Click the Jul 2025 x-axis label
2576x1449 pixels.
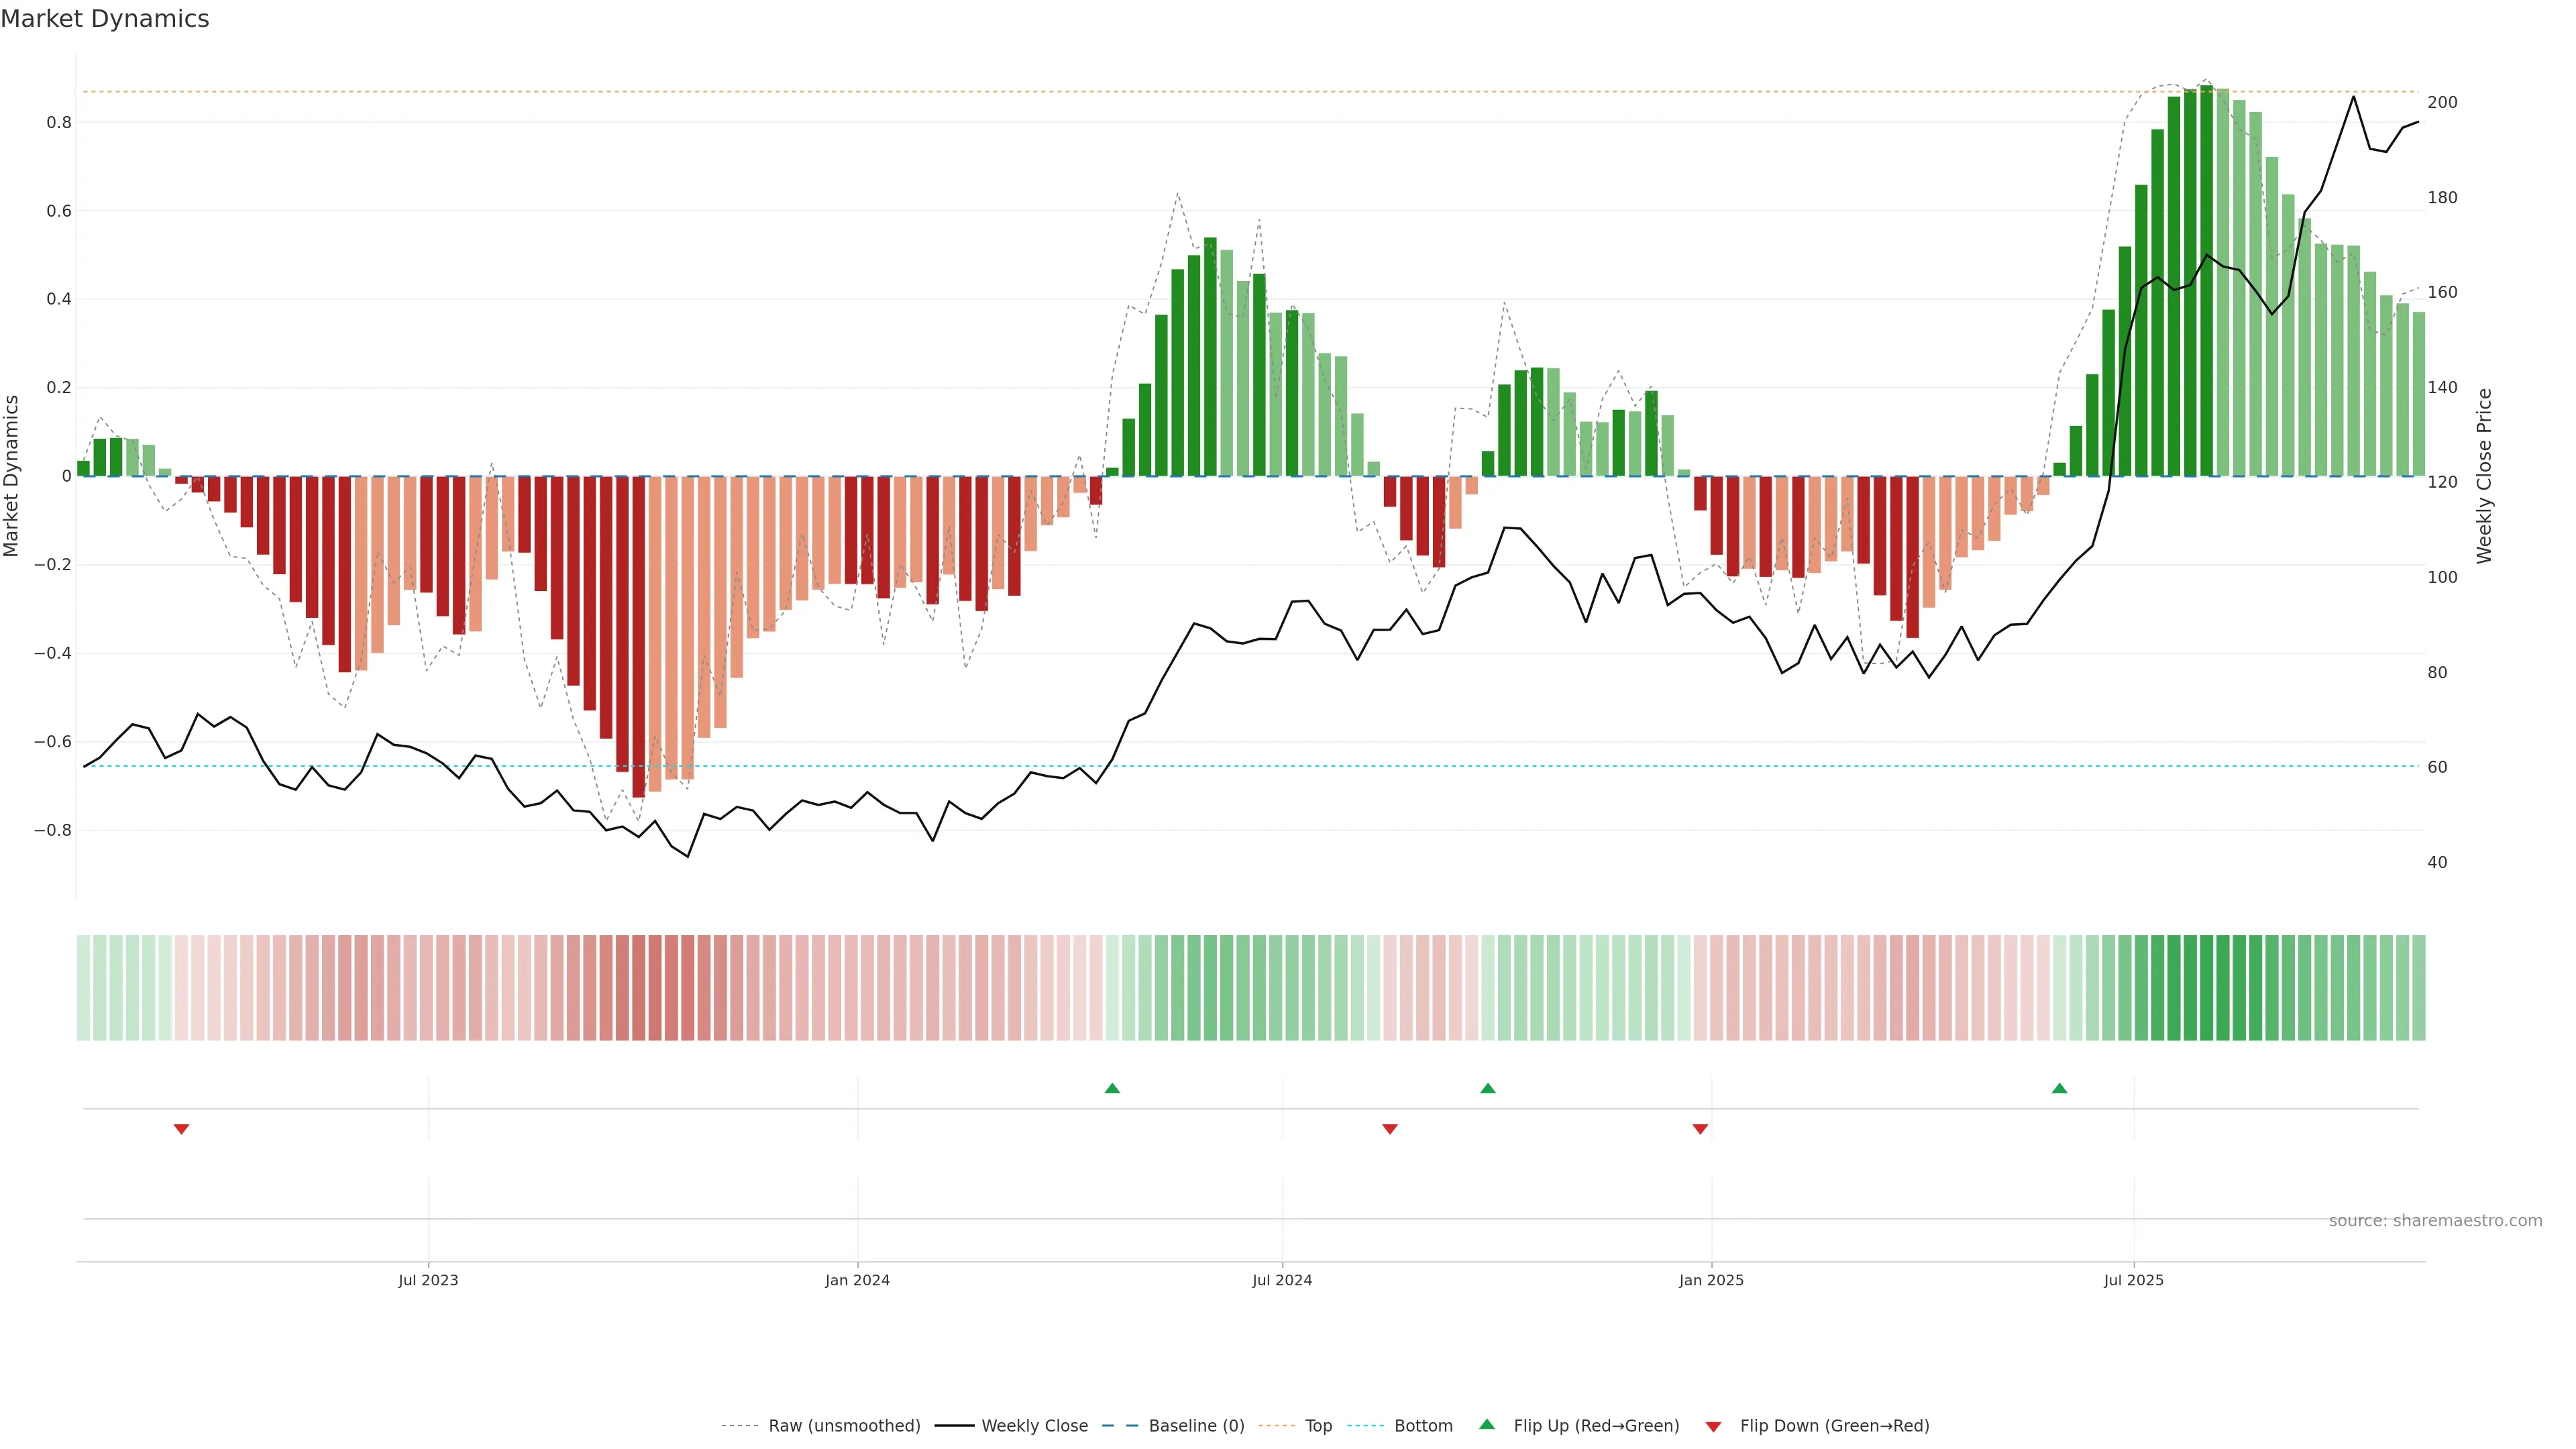(x=2133, y=1280)
